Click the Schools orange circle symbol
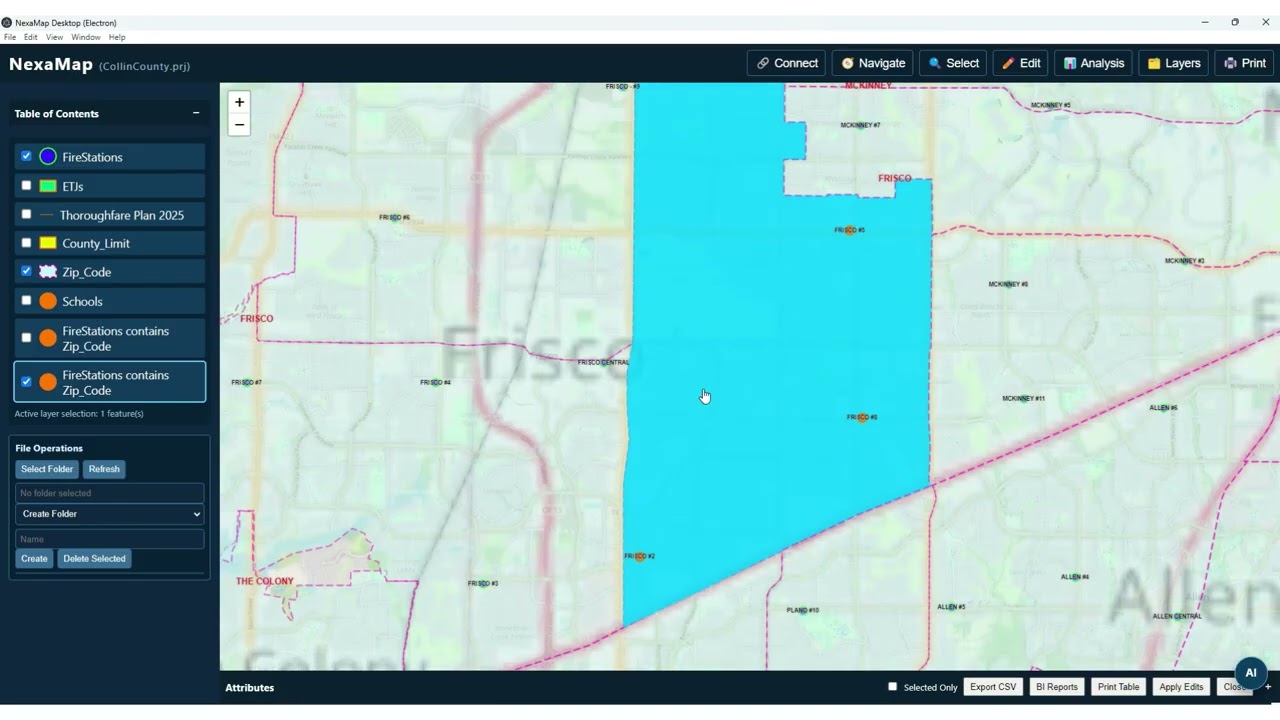Image resolution: width=1280 pixels, height=720 pixels. 48,301
